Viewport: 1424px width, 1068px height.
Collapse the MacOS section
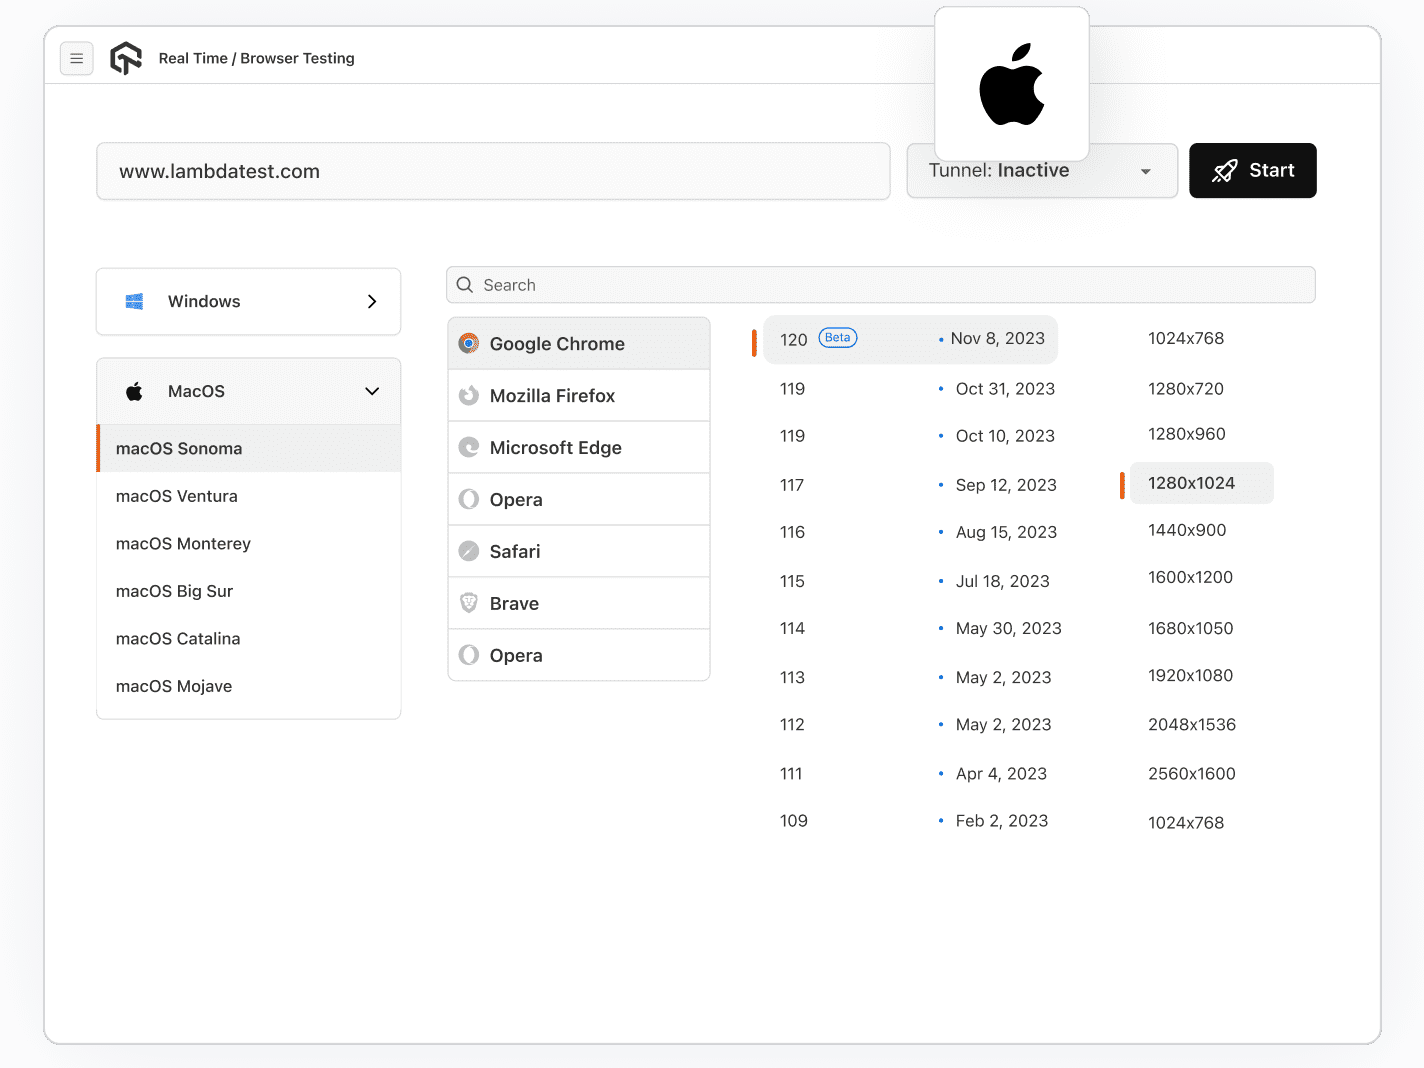pyautogui.click(x=371, y=391)
